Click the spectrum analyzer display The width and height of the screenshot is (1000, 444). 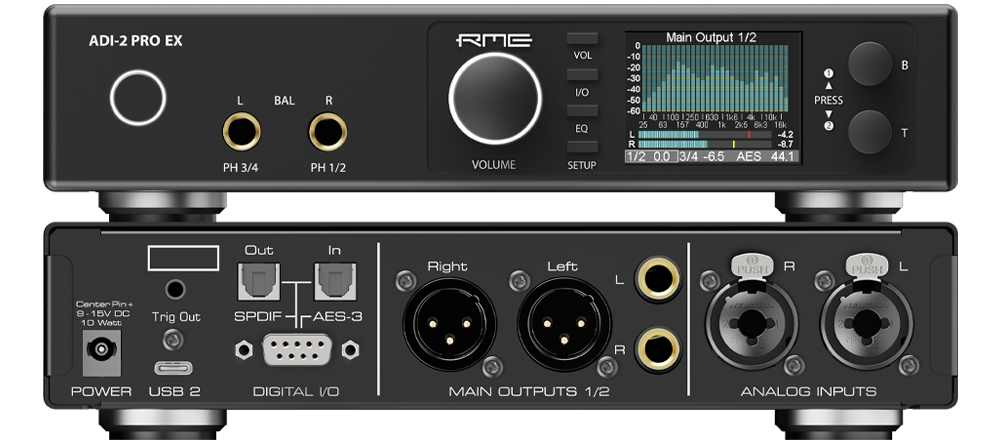714,79
